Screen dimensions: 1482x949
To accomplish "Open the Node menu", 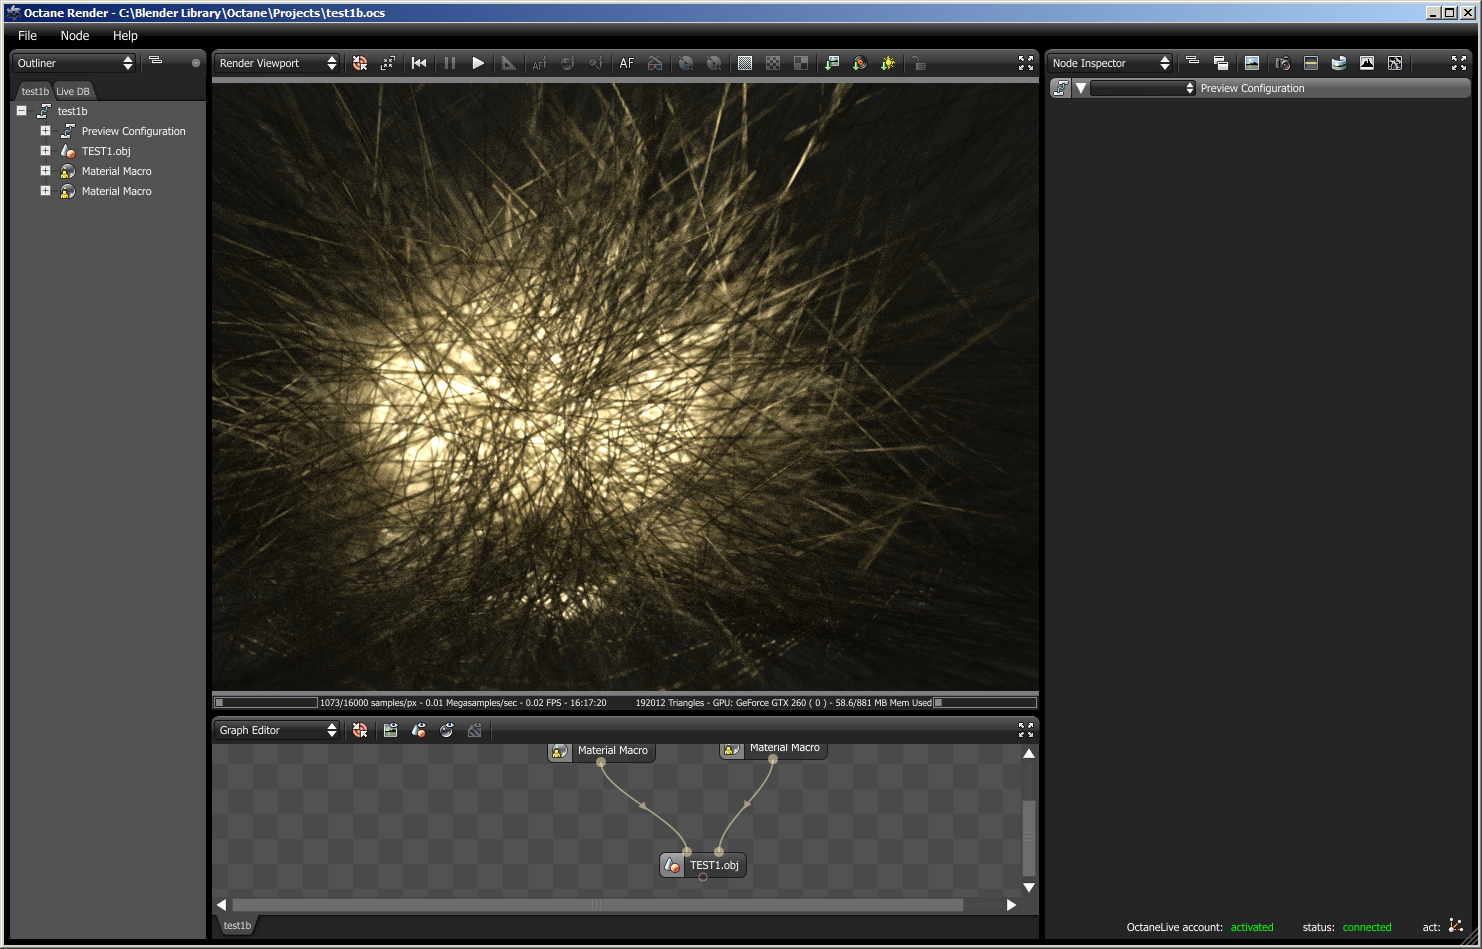I will click(75, 35).
